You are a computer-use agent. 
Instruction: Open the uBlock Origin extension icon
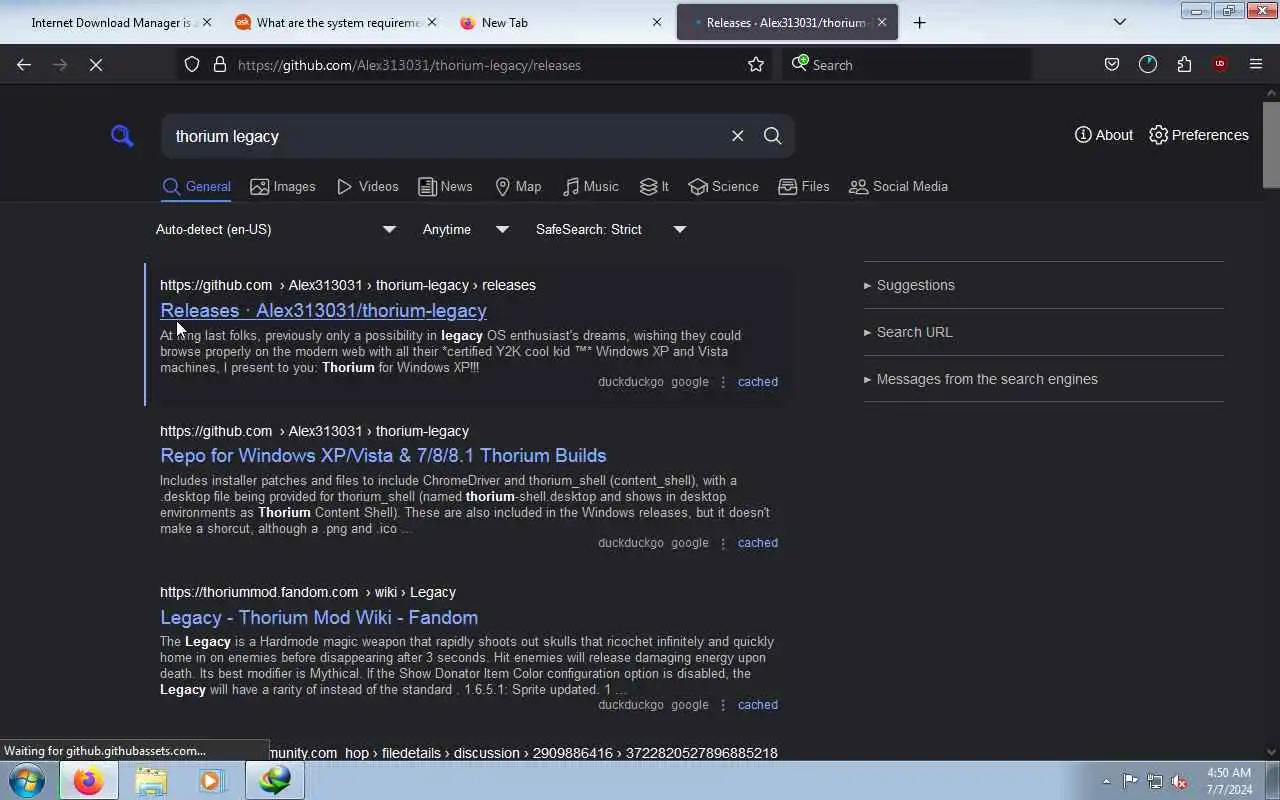pyautogui.click(x=1220, y=65)
